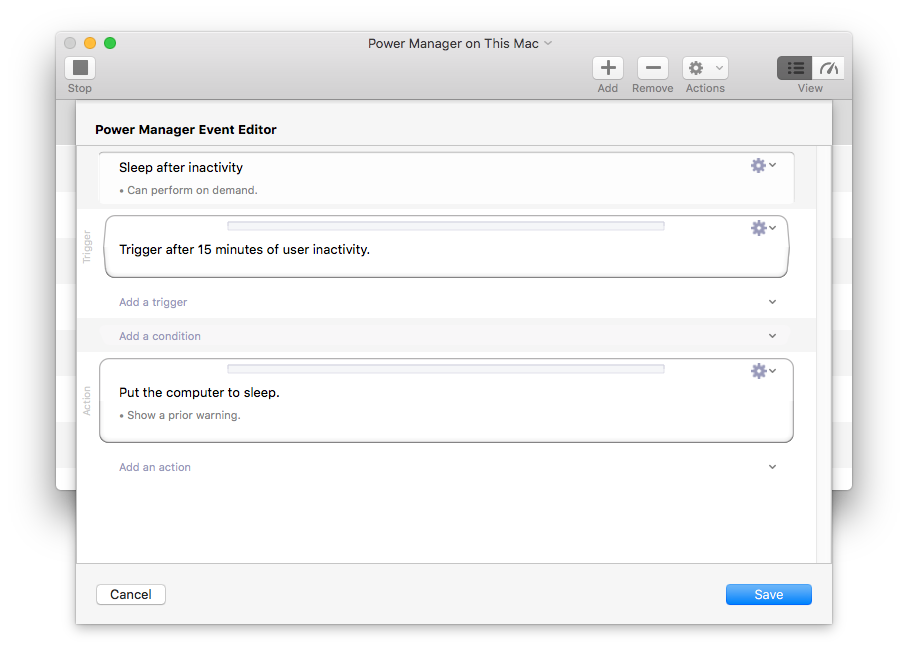Save the event with the Save button
Screen dimensions: 908x645
(x=768, y=595)
